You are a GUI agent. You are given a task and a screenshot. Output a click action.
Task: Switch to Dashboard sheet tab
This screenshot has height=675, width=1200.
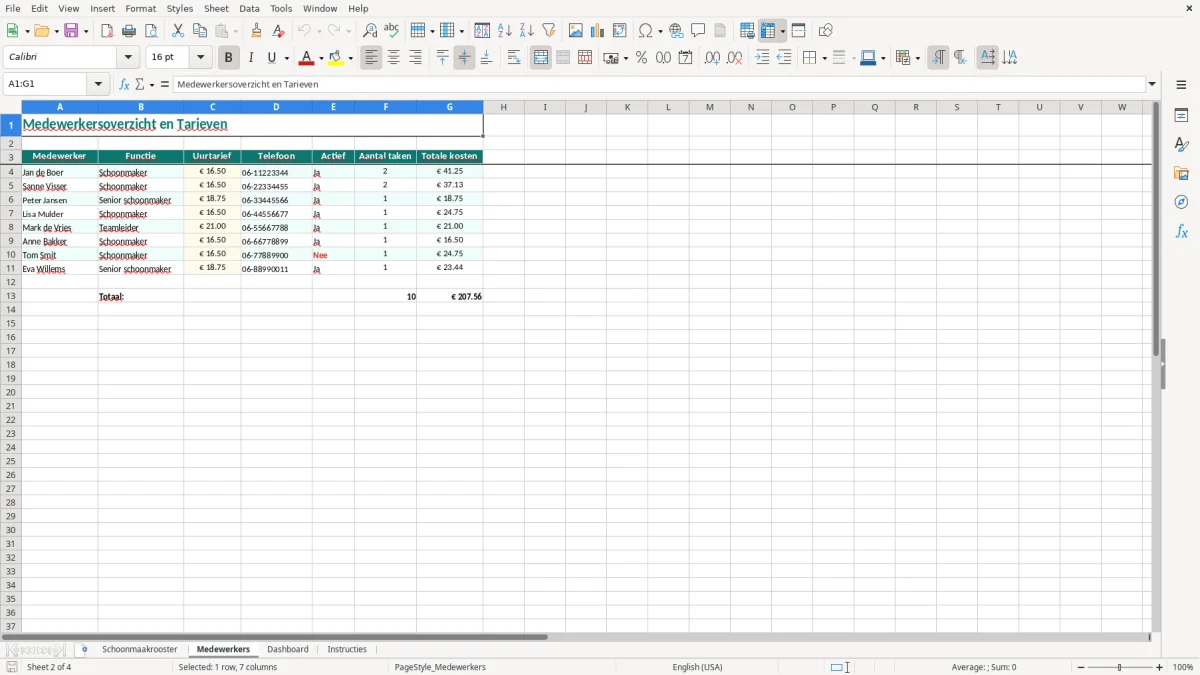[288, 650]
